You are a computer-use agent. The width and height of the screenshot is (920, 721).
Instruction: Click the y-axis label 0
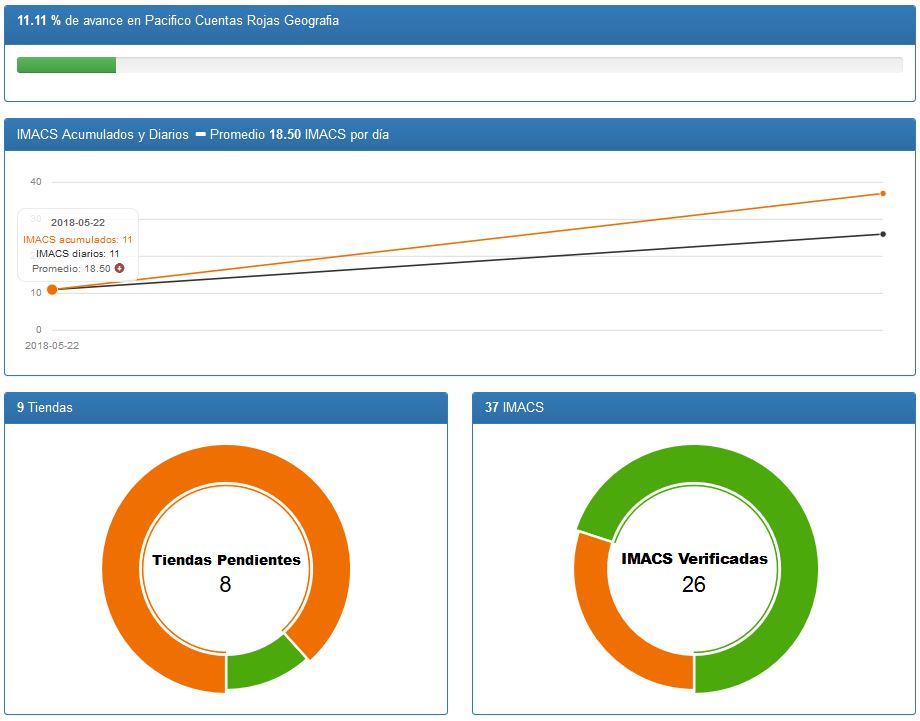pos(39,330)
